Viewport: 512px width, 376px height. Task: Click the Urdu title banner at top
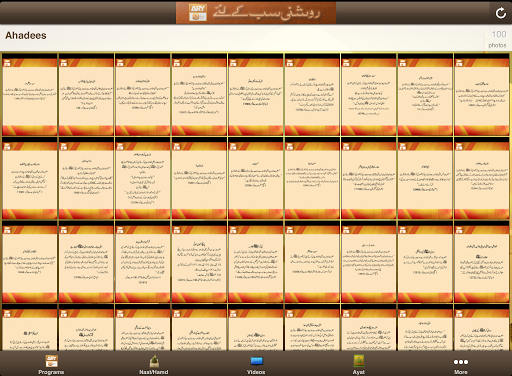point(256,13)
